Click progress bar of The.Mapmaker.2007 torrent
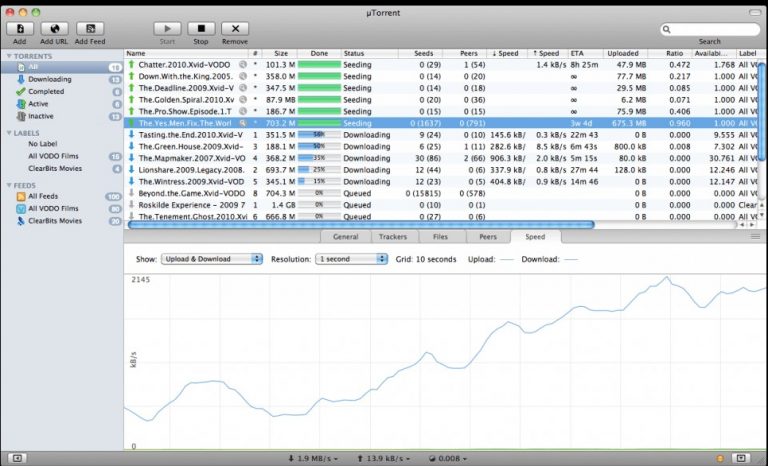Screen dimensions: 768x466 click(319, 158)
